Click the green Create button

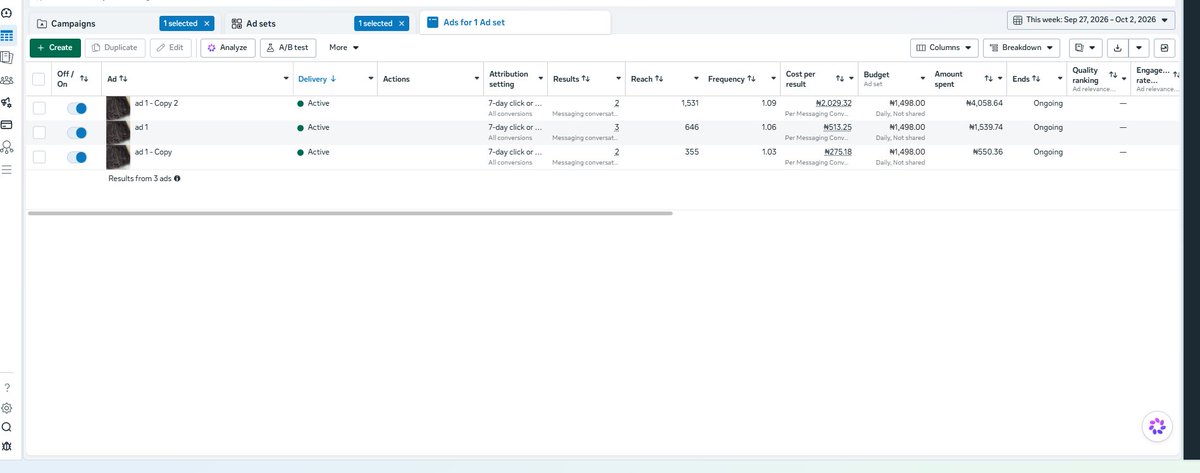55,47
